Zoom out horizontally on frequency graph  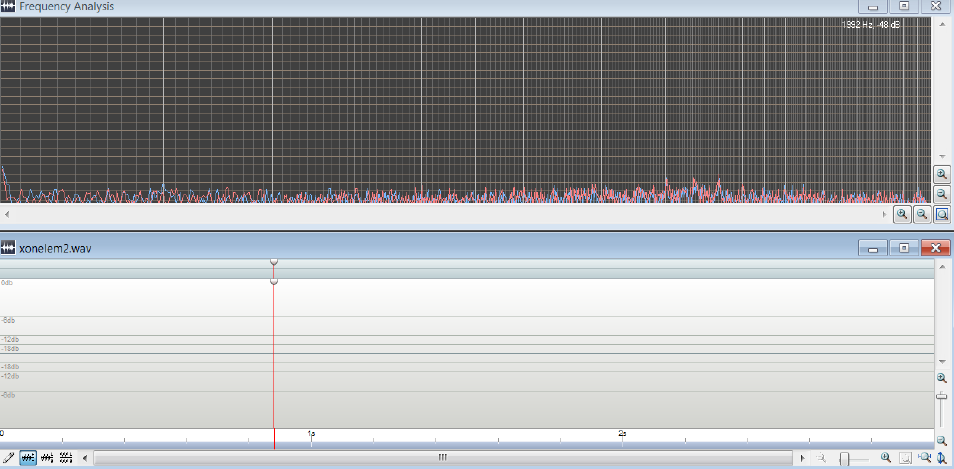(x=922, y=214)
